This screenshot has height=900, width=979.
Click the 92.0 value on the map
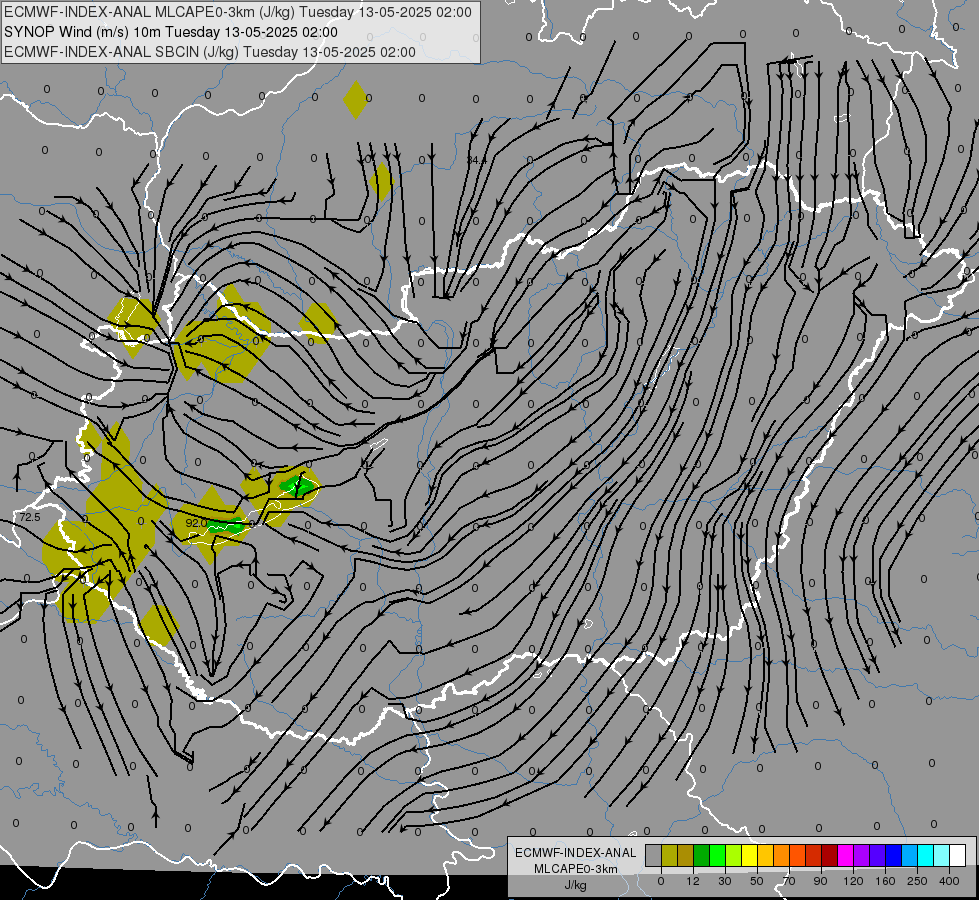pos(196,523)
